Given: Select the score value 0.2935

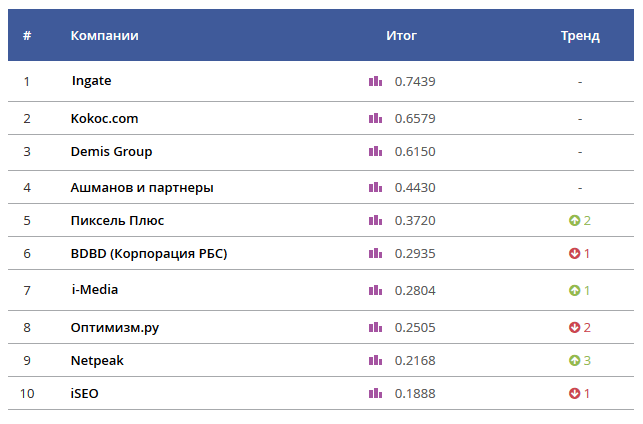Looking at the screenshot, I should click(x=415, y=253).
